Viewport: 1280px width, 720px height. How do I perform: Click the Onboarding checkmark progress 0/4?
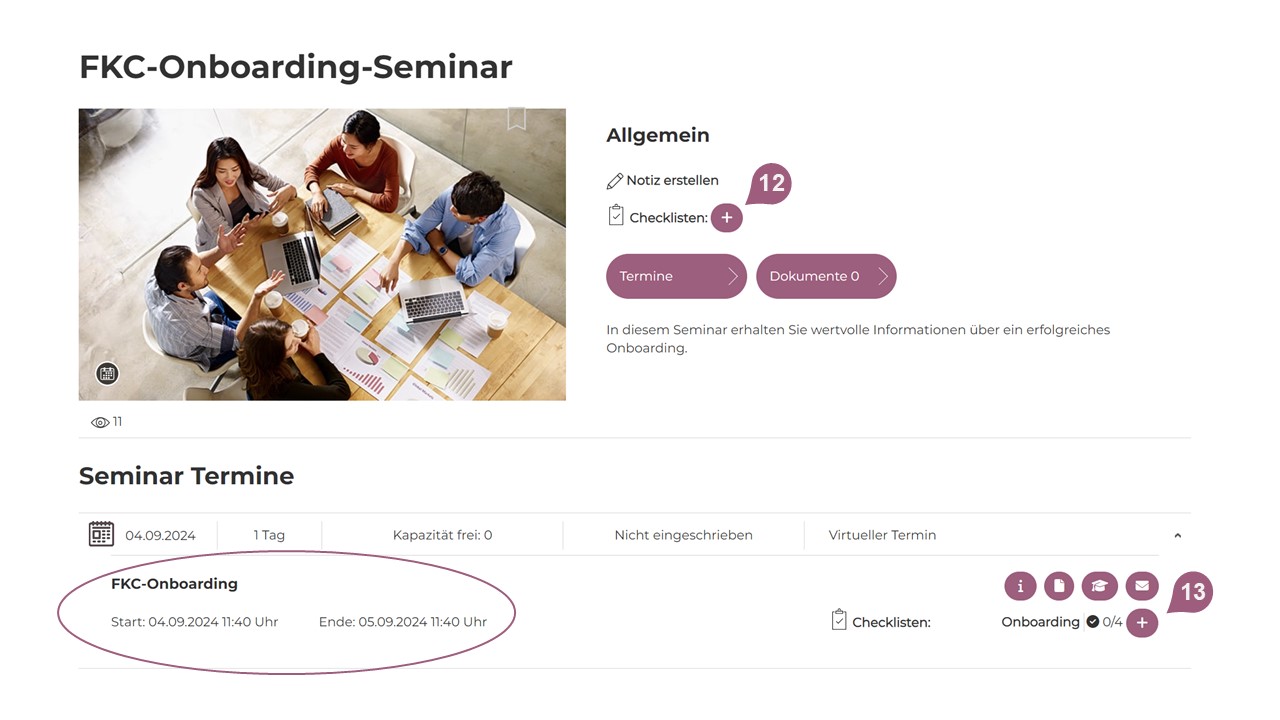(1105, 622)
